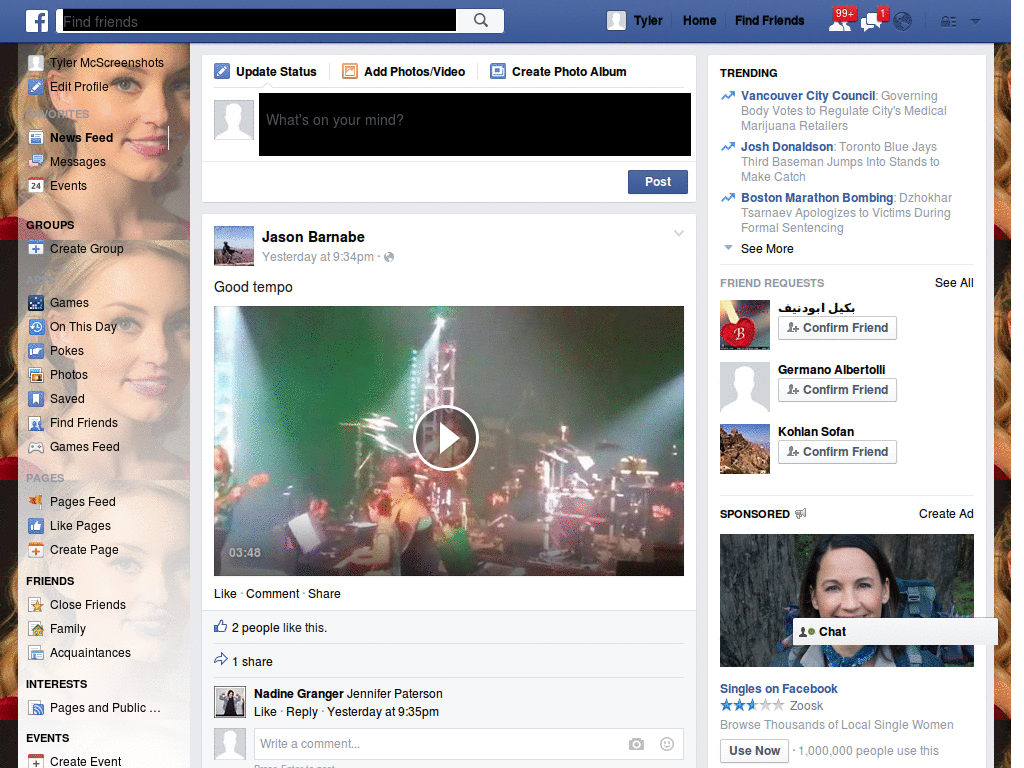This screenshot has height=768, width=1024.
Task: Click the Close Friends star icon
Action: [x=36, y=605]
